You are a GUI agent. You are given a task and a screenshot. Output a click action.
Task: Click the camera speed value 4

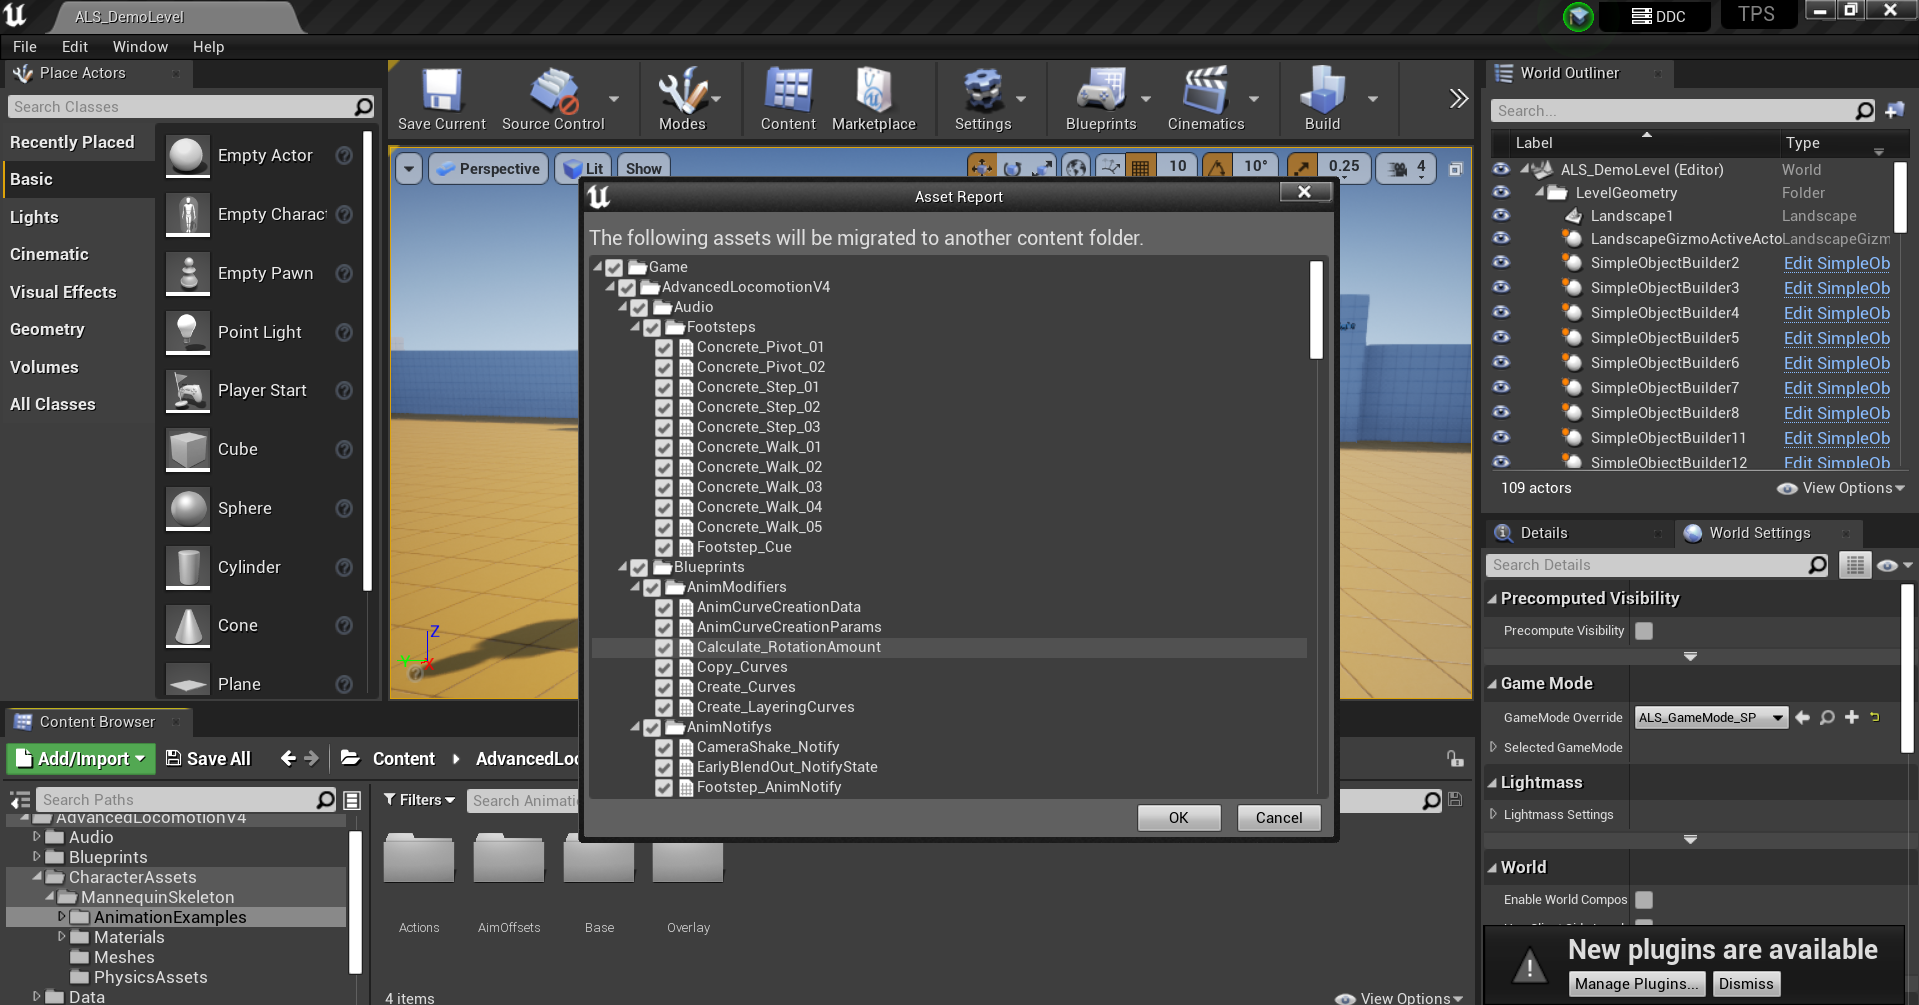pyautogui.click(x=1421, y=168)
